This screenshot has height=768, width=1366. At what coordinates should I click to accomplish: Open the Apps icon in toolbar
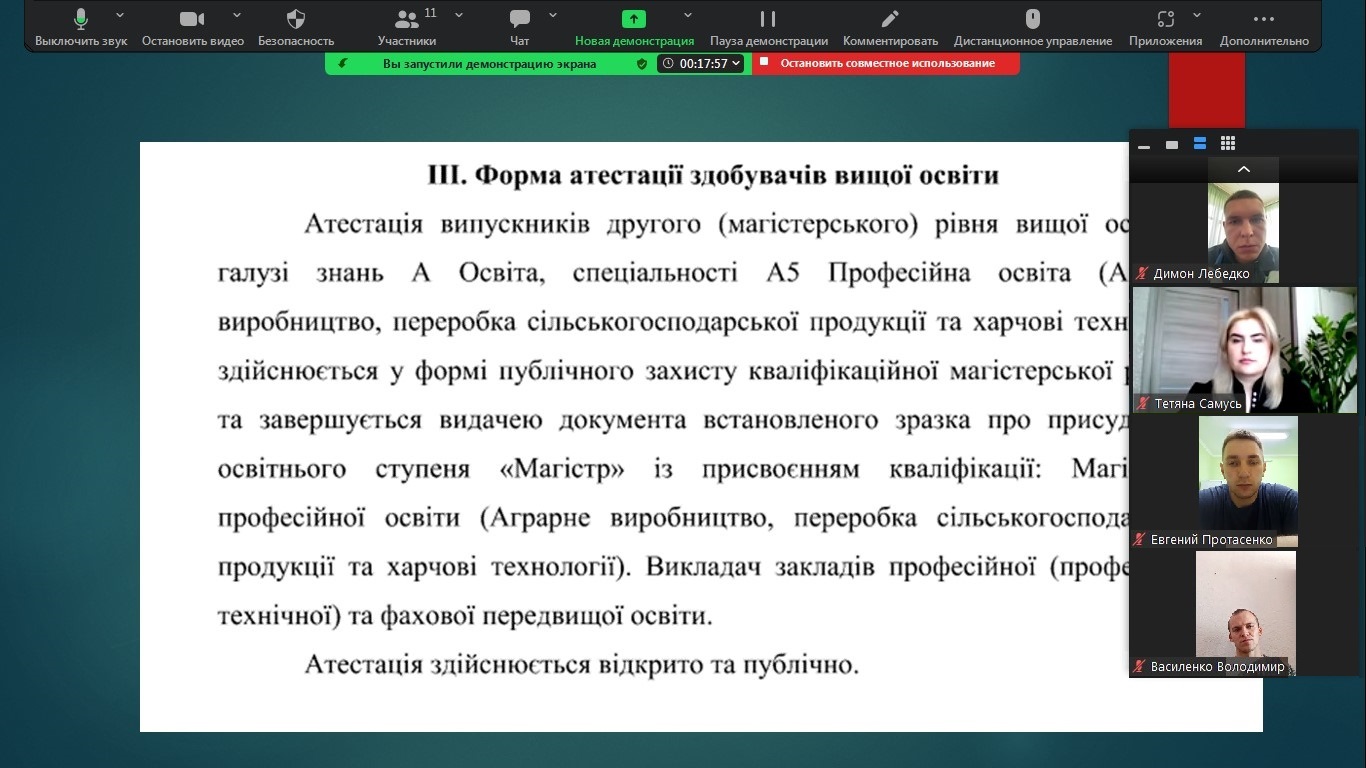(1165, 20)
